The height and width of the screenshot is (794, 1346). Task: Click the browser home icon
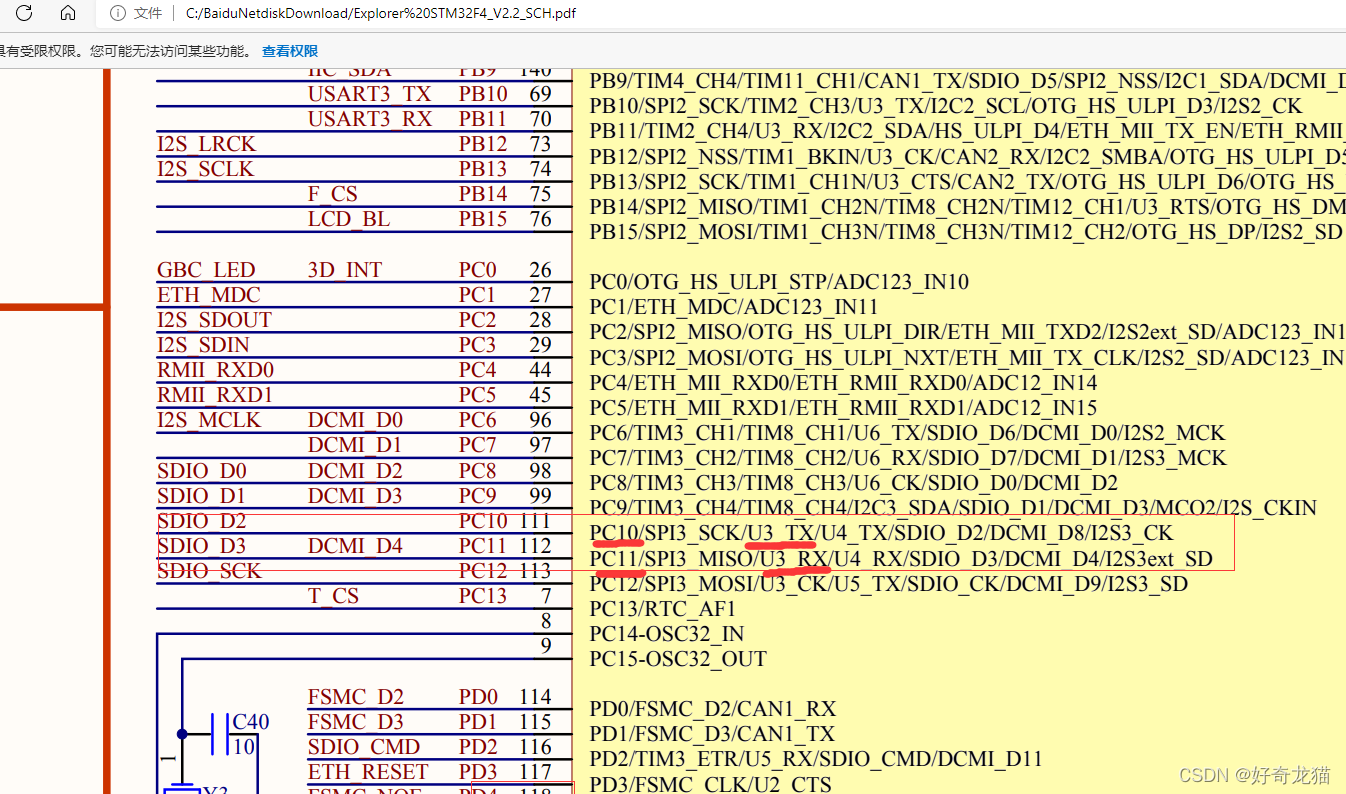click(68, 13)
